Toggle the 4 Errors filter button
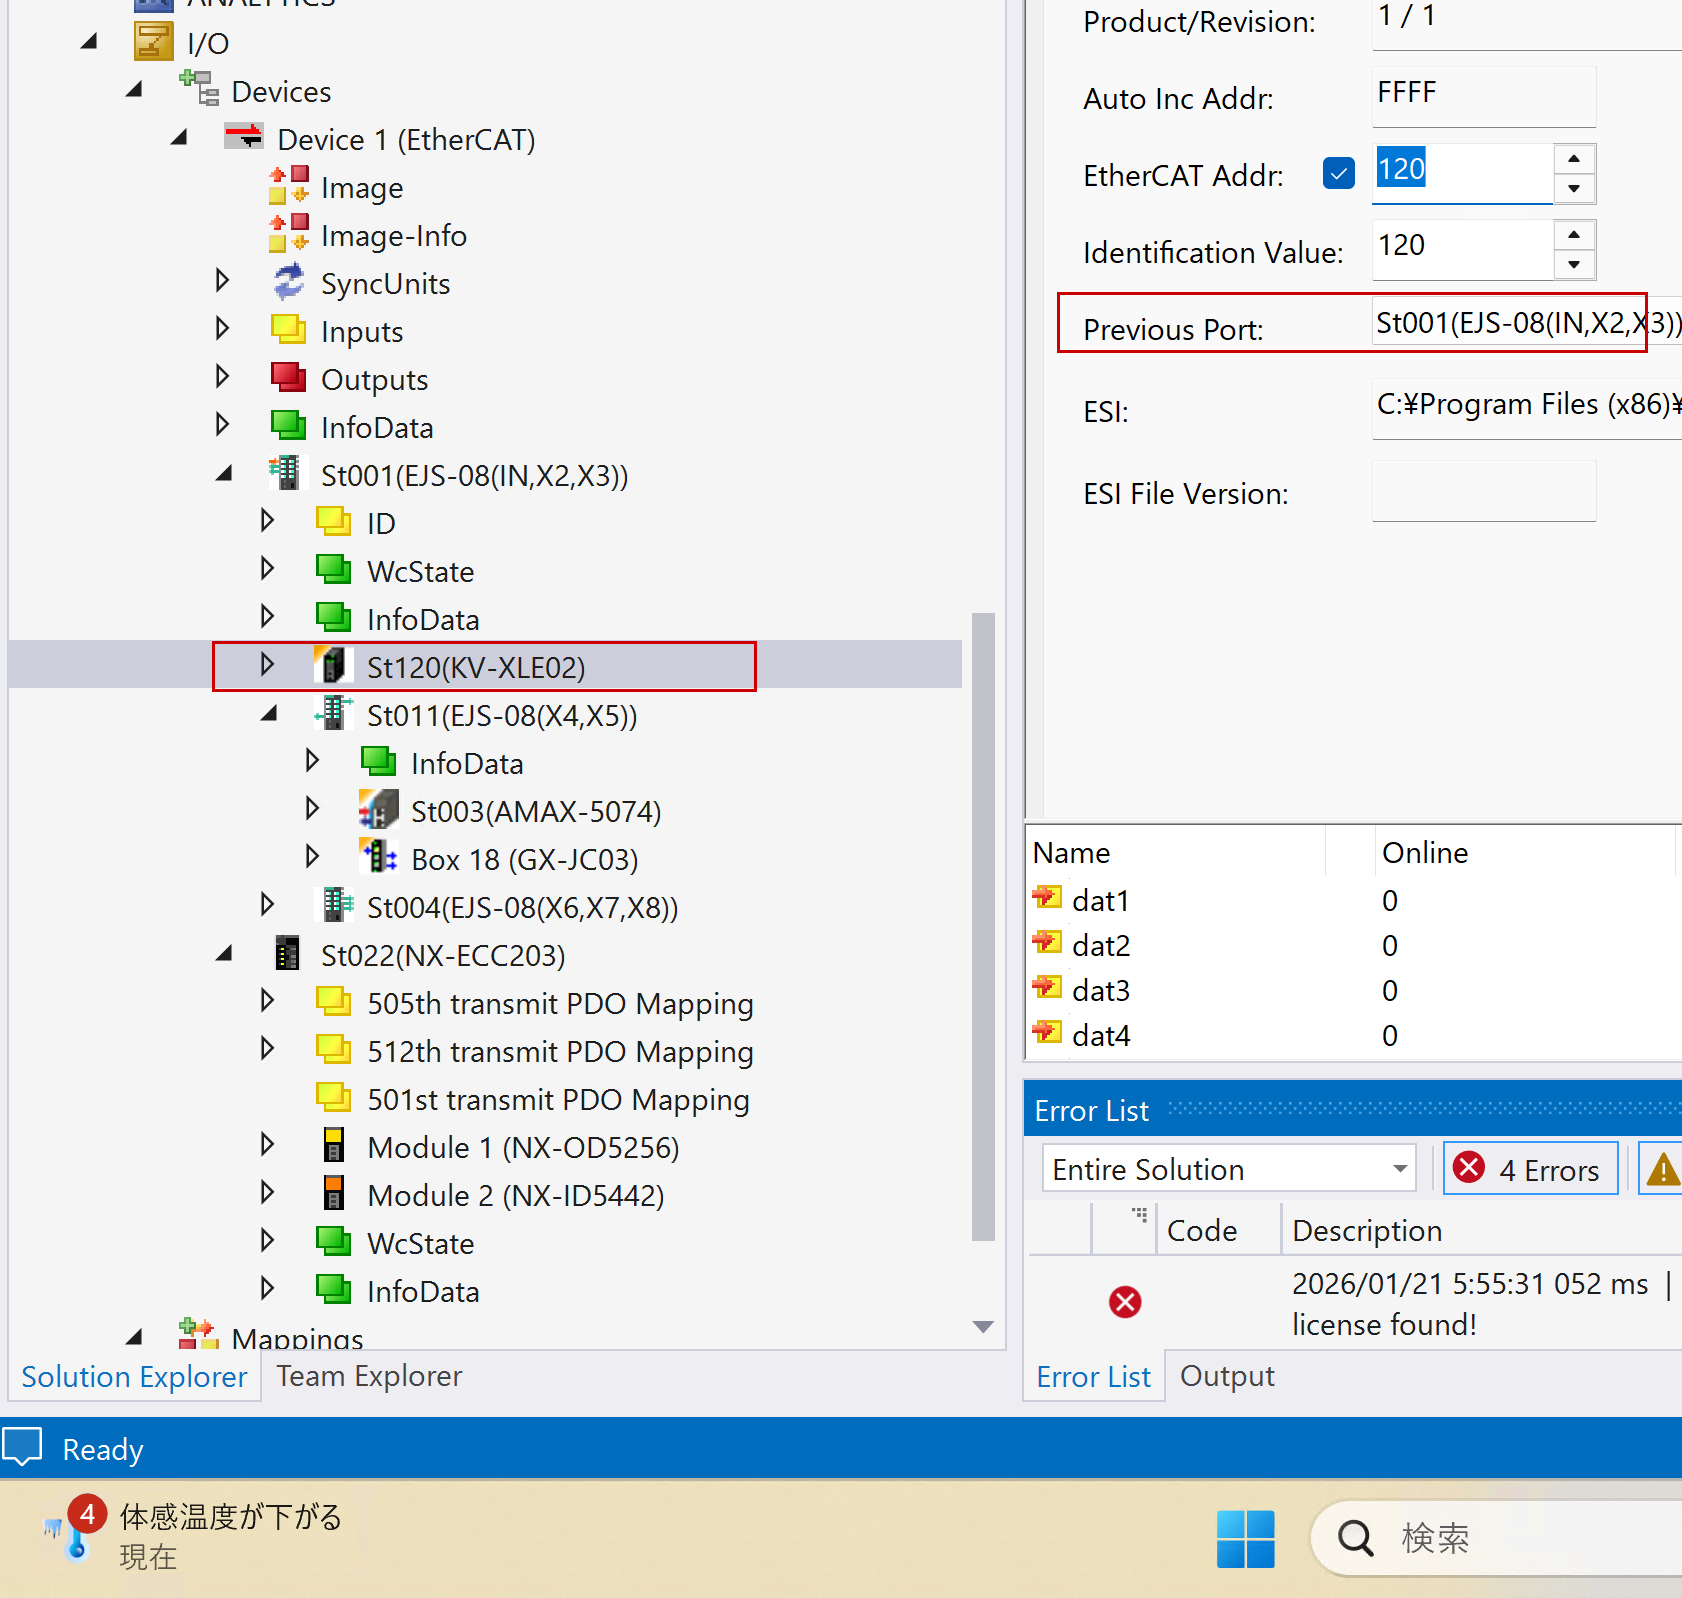This screenshot has width=1682, height=1598. 1530,1169
